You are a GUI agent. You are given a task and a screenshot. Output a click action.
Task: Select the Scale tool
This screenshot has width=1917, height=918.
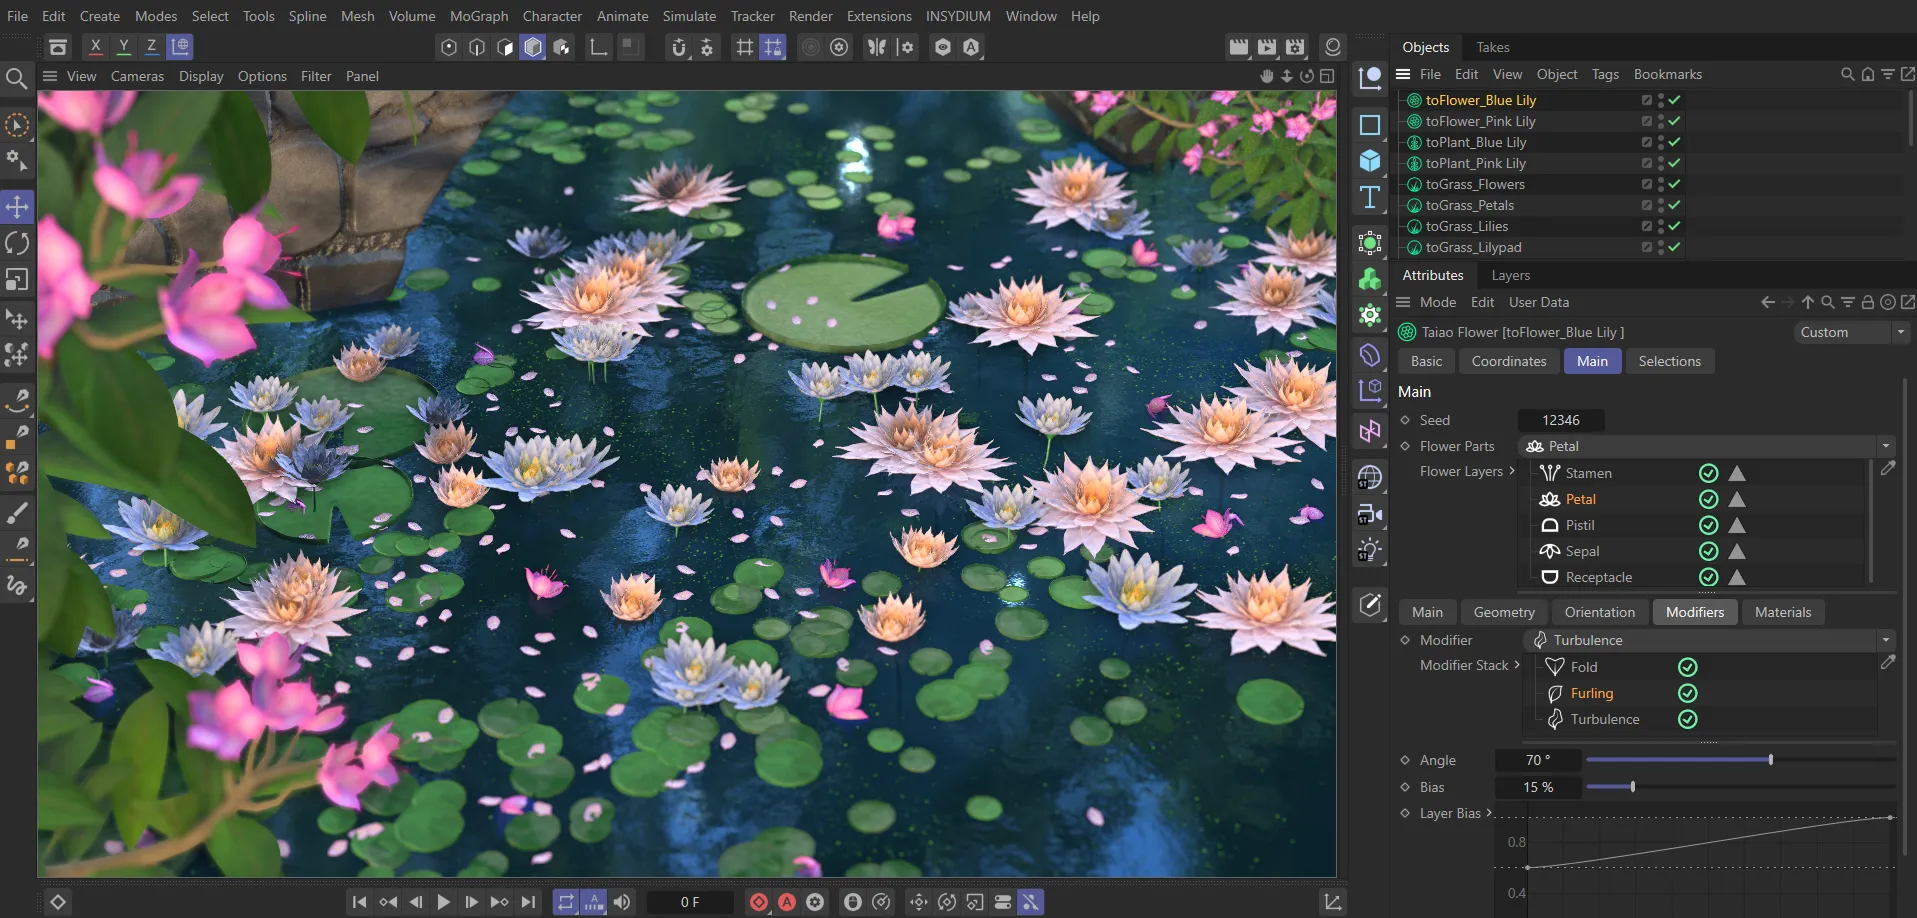click(17, 280)
